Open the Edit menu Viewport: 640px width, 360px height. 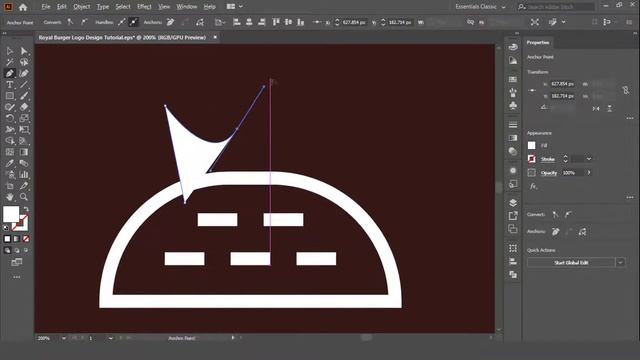(62, 7)
